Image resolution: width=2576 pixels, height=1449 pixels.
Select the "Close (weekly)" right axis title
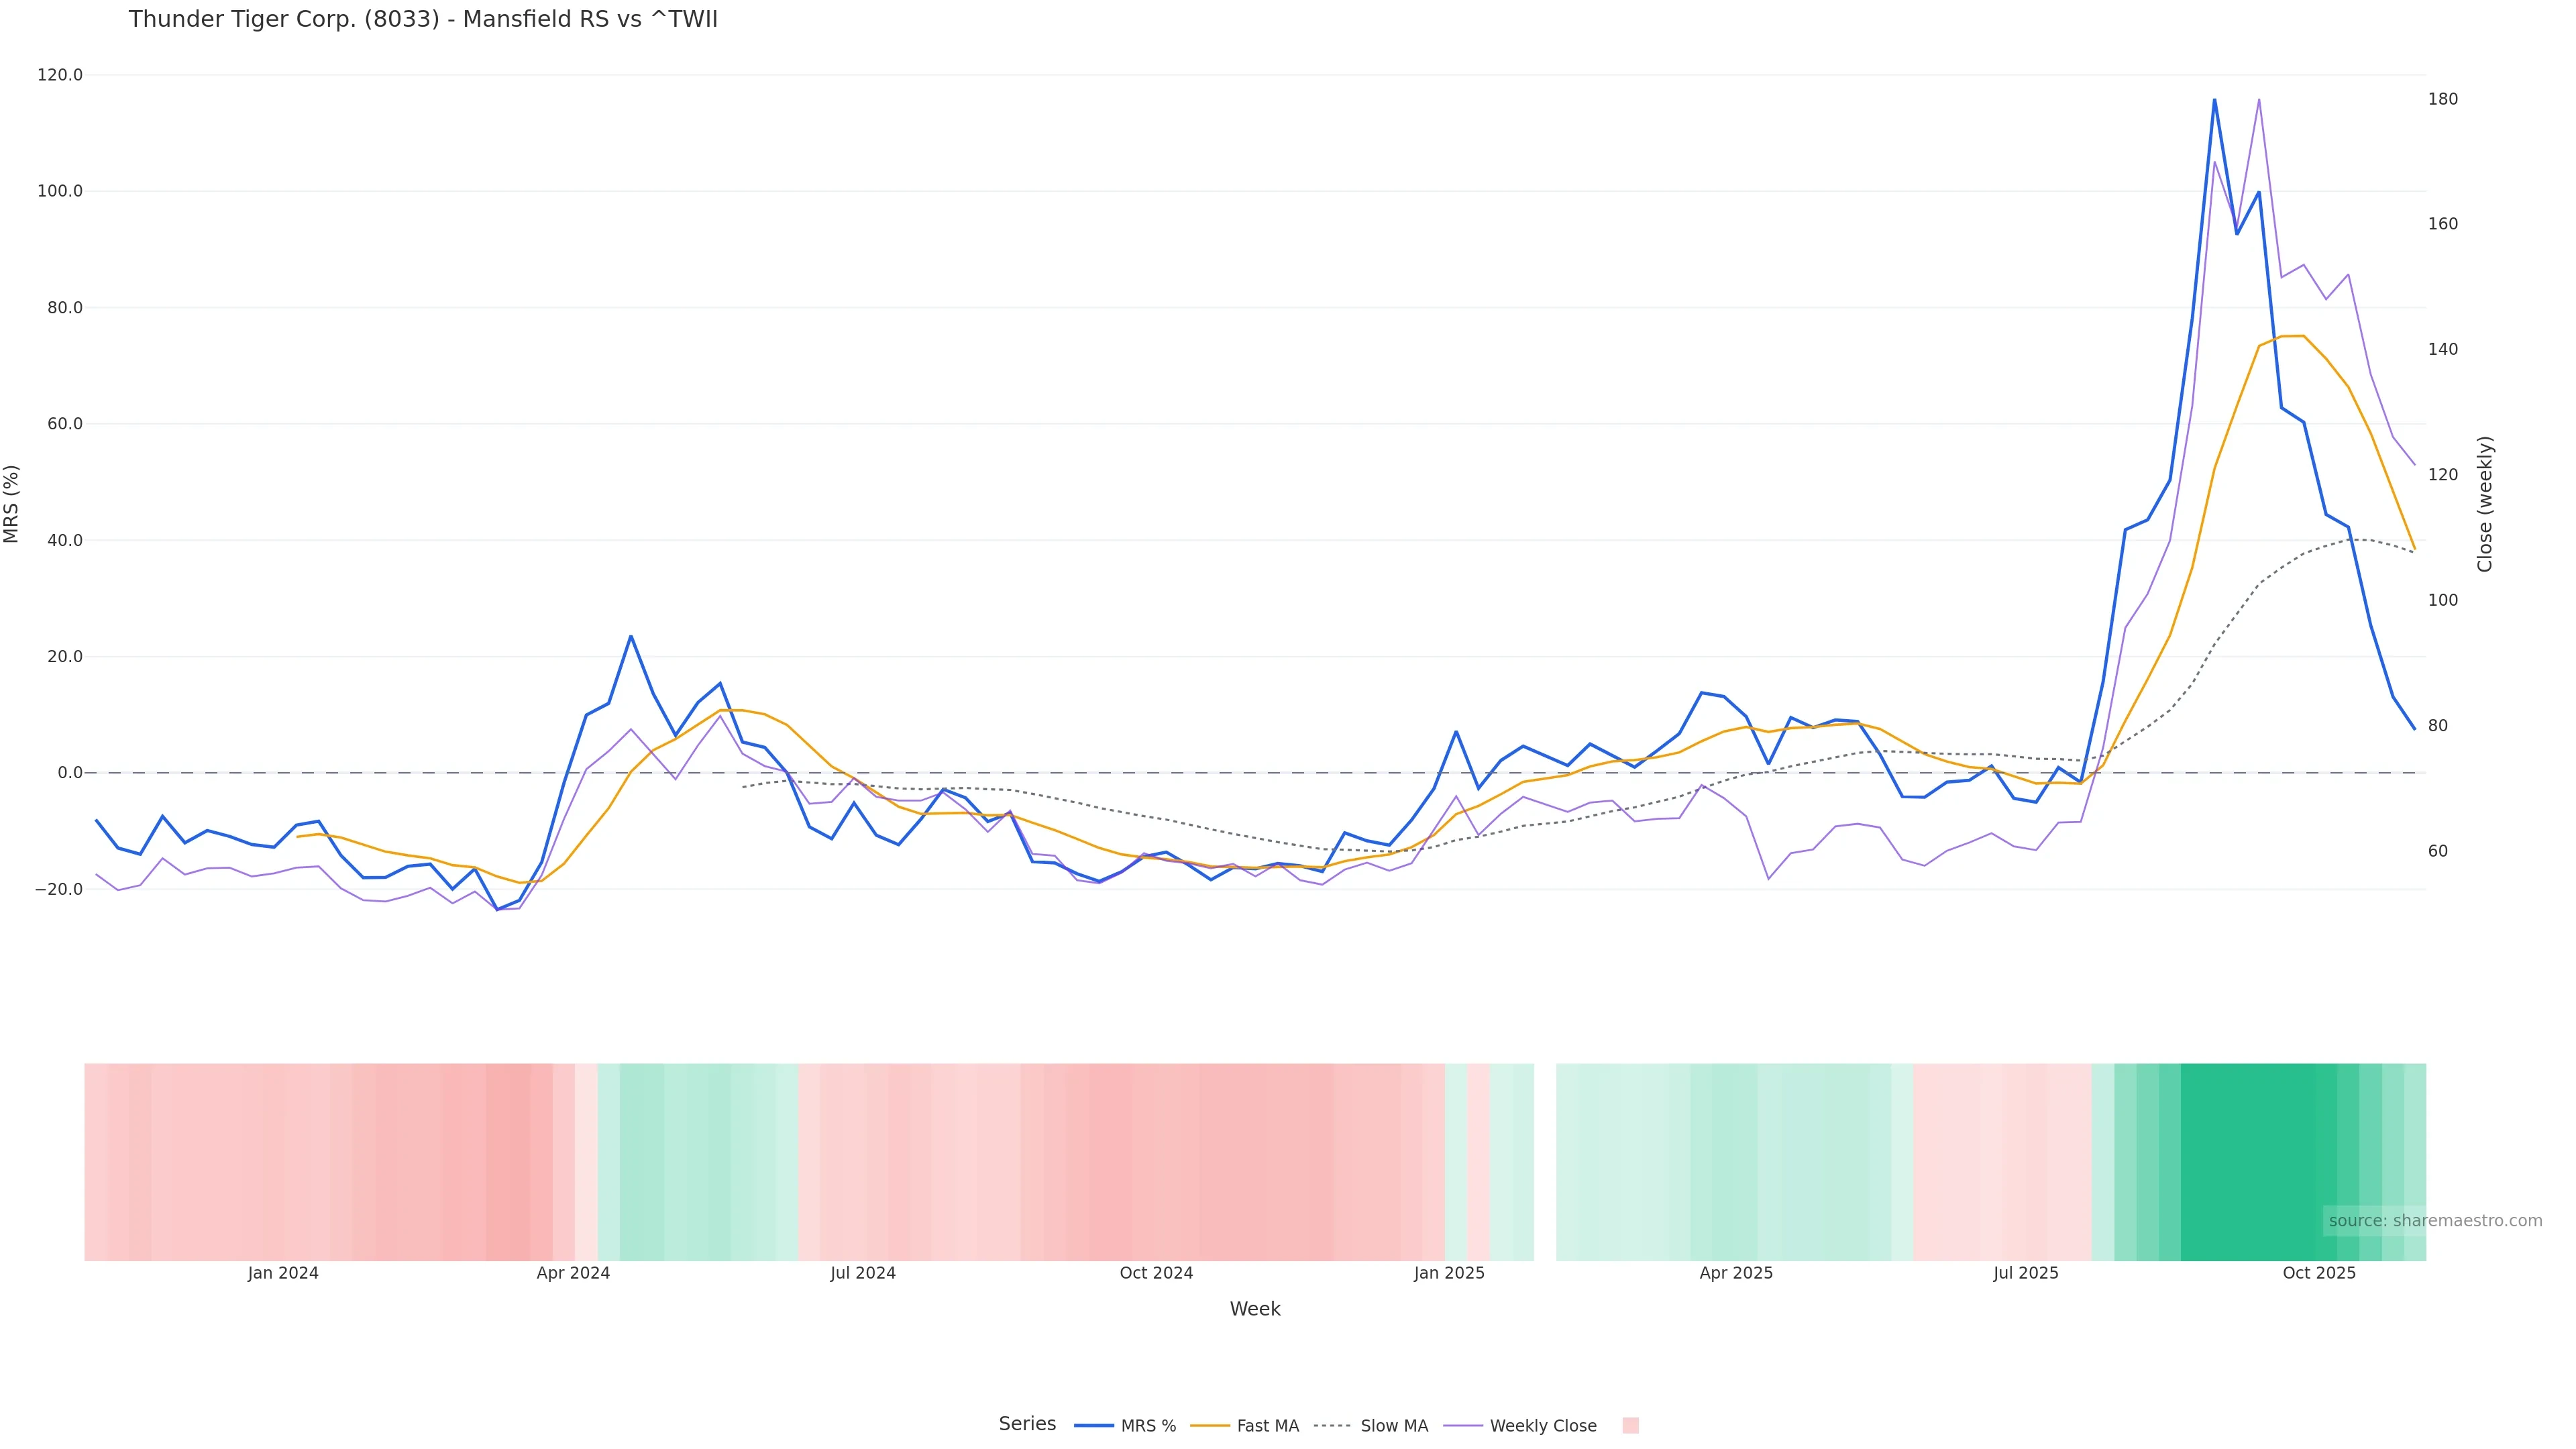click(2485, 504)
